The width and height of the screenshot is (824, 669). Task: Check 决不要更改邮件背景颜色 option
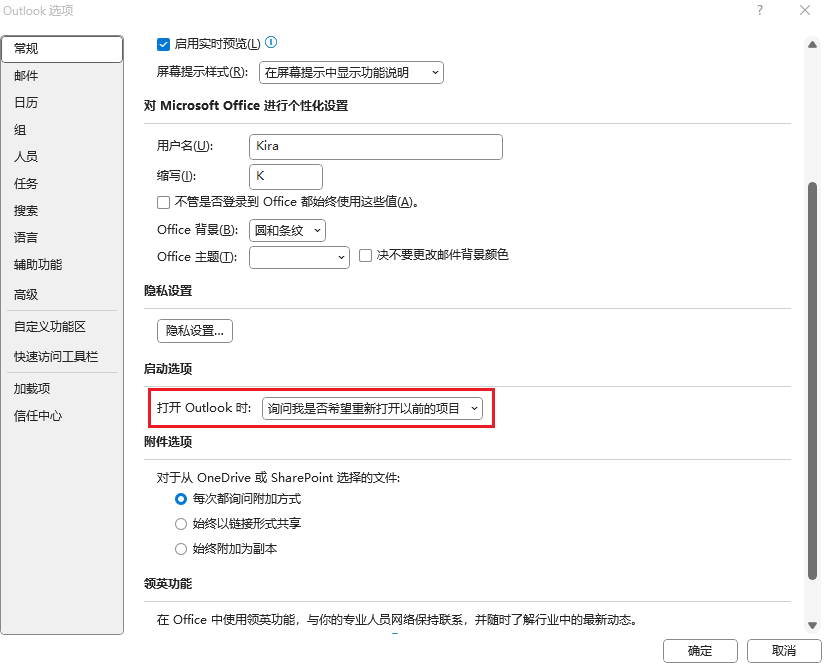pos(366,256)
